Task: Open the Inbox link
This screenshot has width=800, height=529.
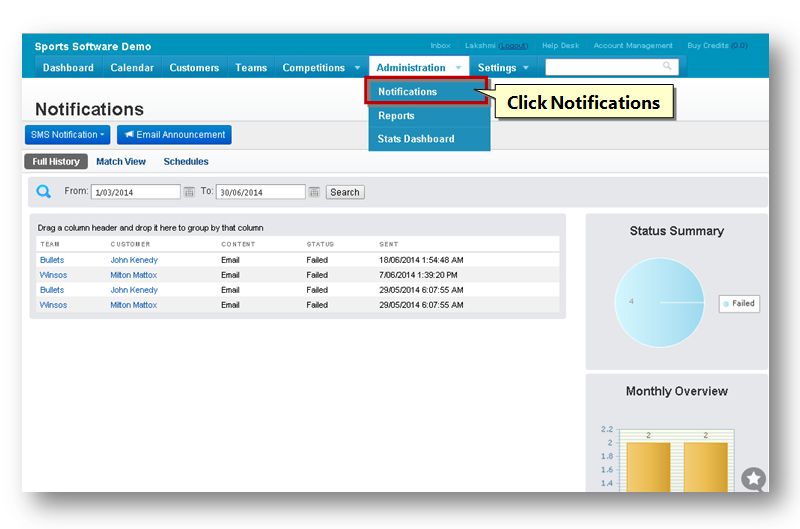Action: point(440,45)
